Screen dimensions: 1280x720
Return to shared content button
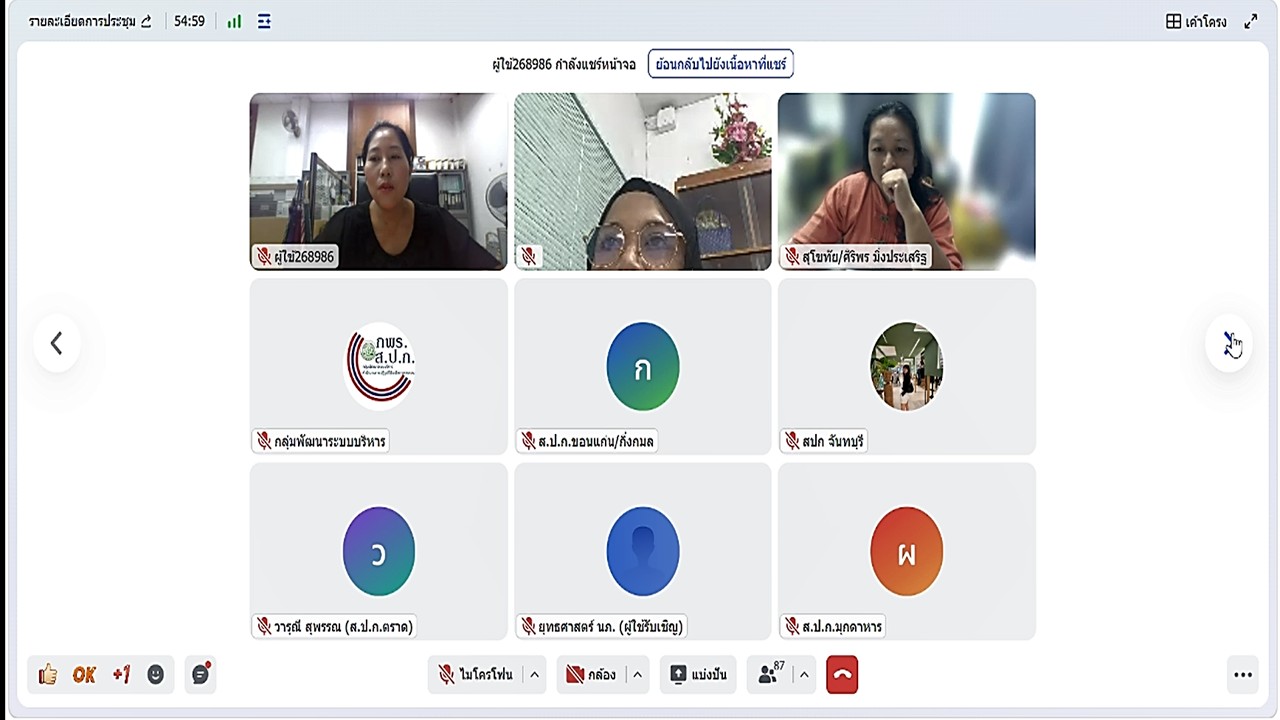point(721,64)
